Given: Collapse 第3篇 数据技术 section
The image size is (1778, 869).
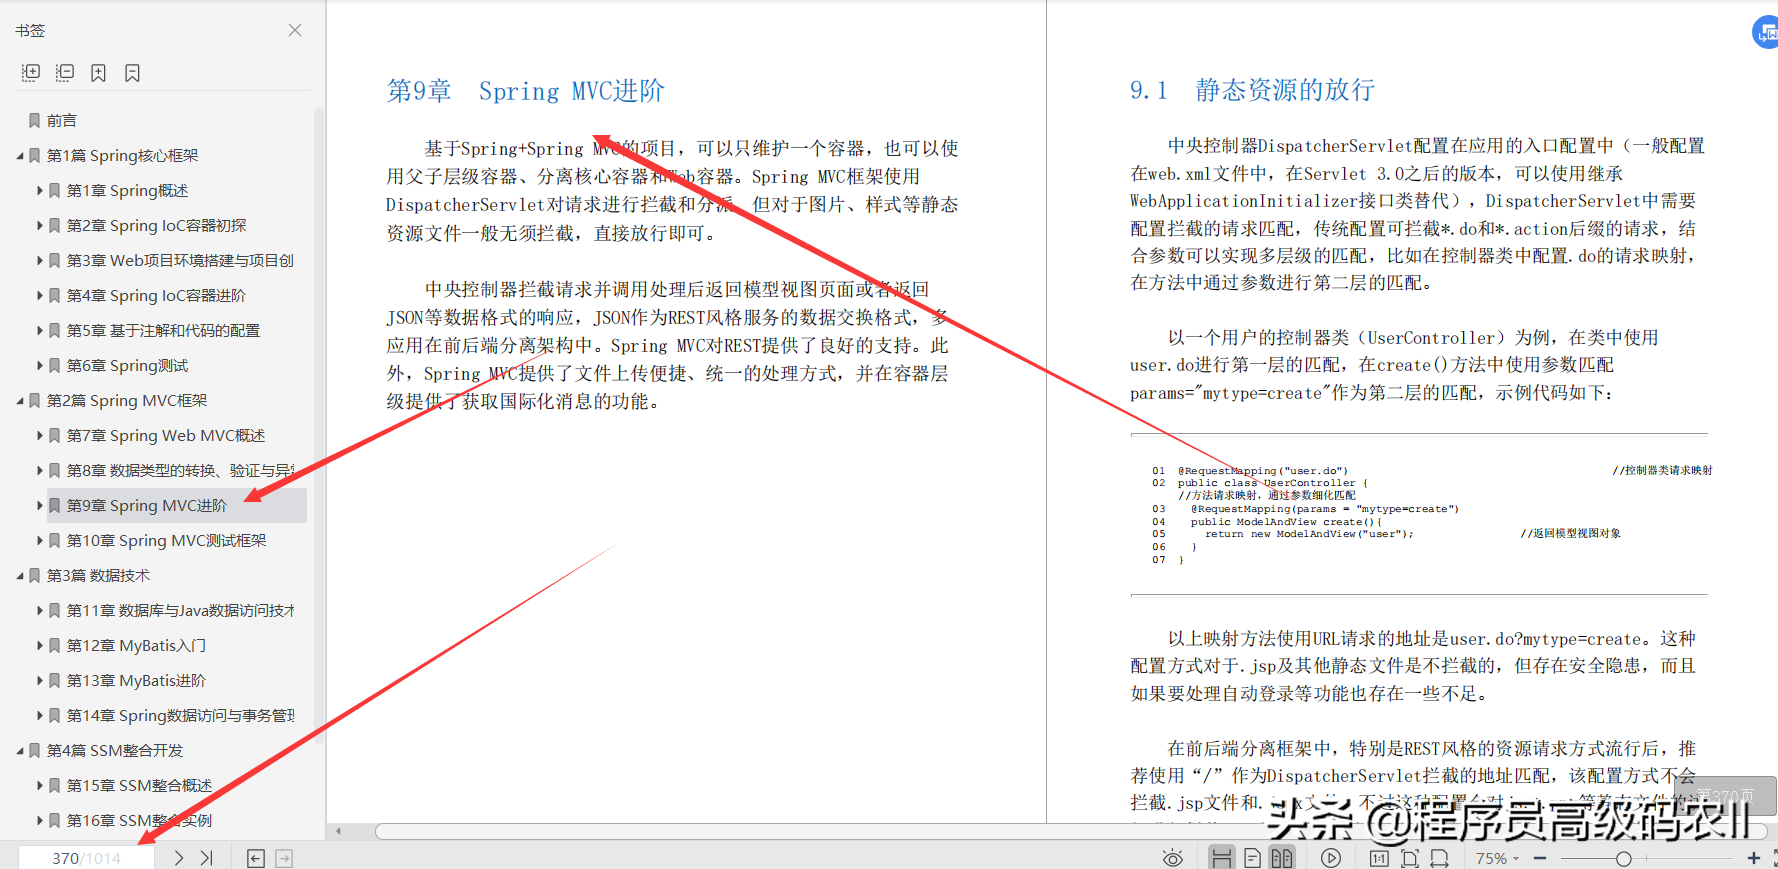Looking at the screenshot, I should click(20, 576).
